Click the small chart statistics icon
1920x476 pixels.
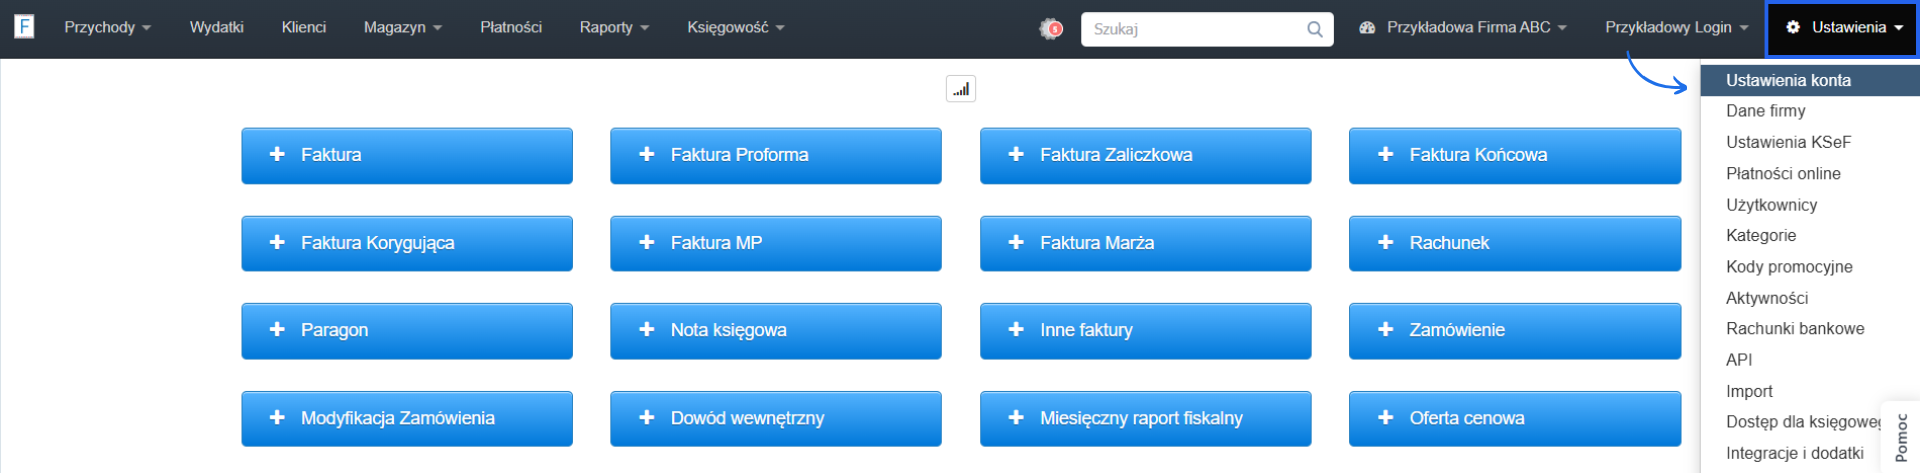[x=960, y=89]
